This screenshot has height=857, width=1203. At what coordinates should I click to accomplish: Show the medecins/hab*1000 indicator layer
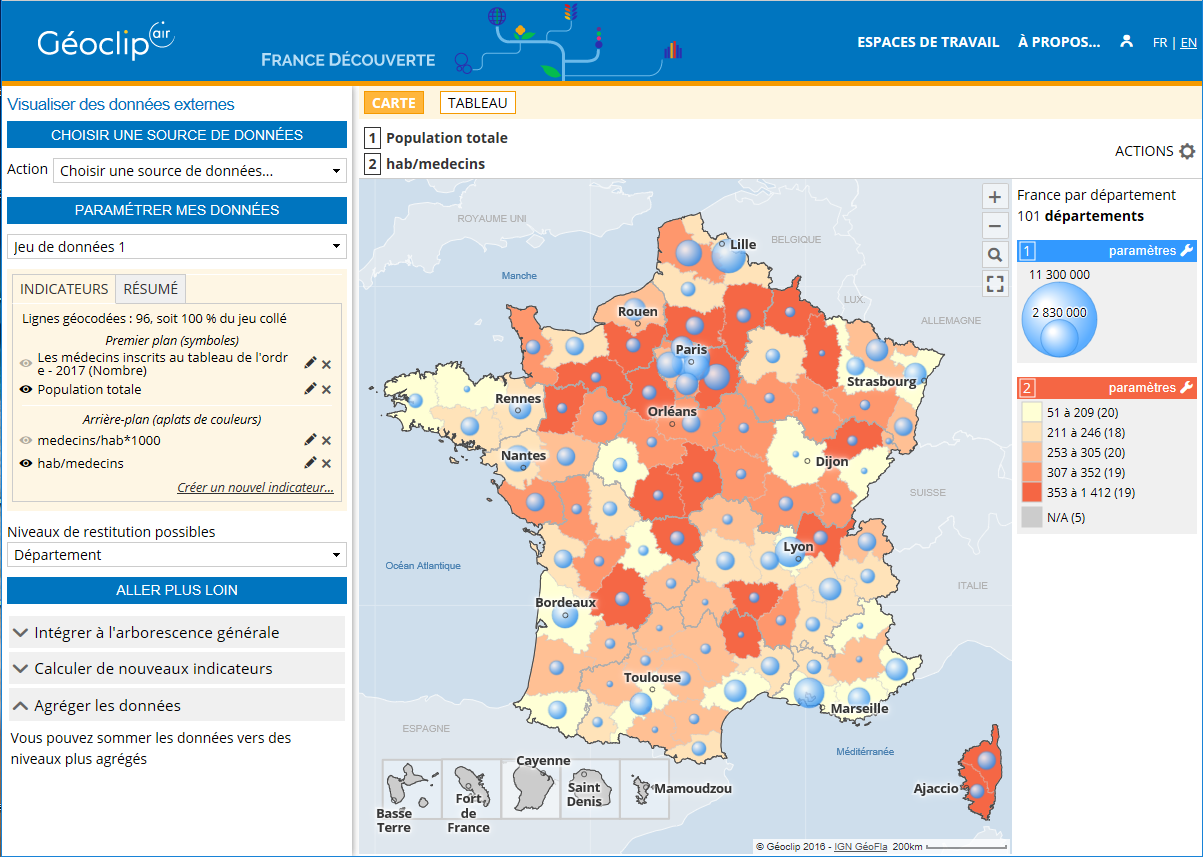(x=26, y=440)
